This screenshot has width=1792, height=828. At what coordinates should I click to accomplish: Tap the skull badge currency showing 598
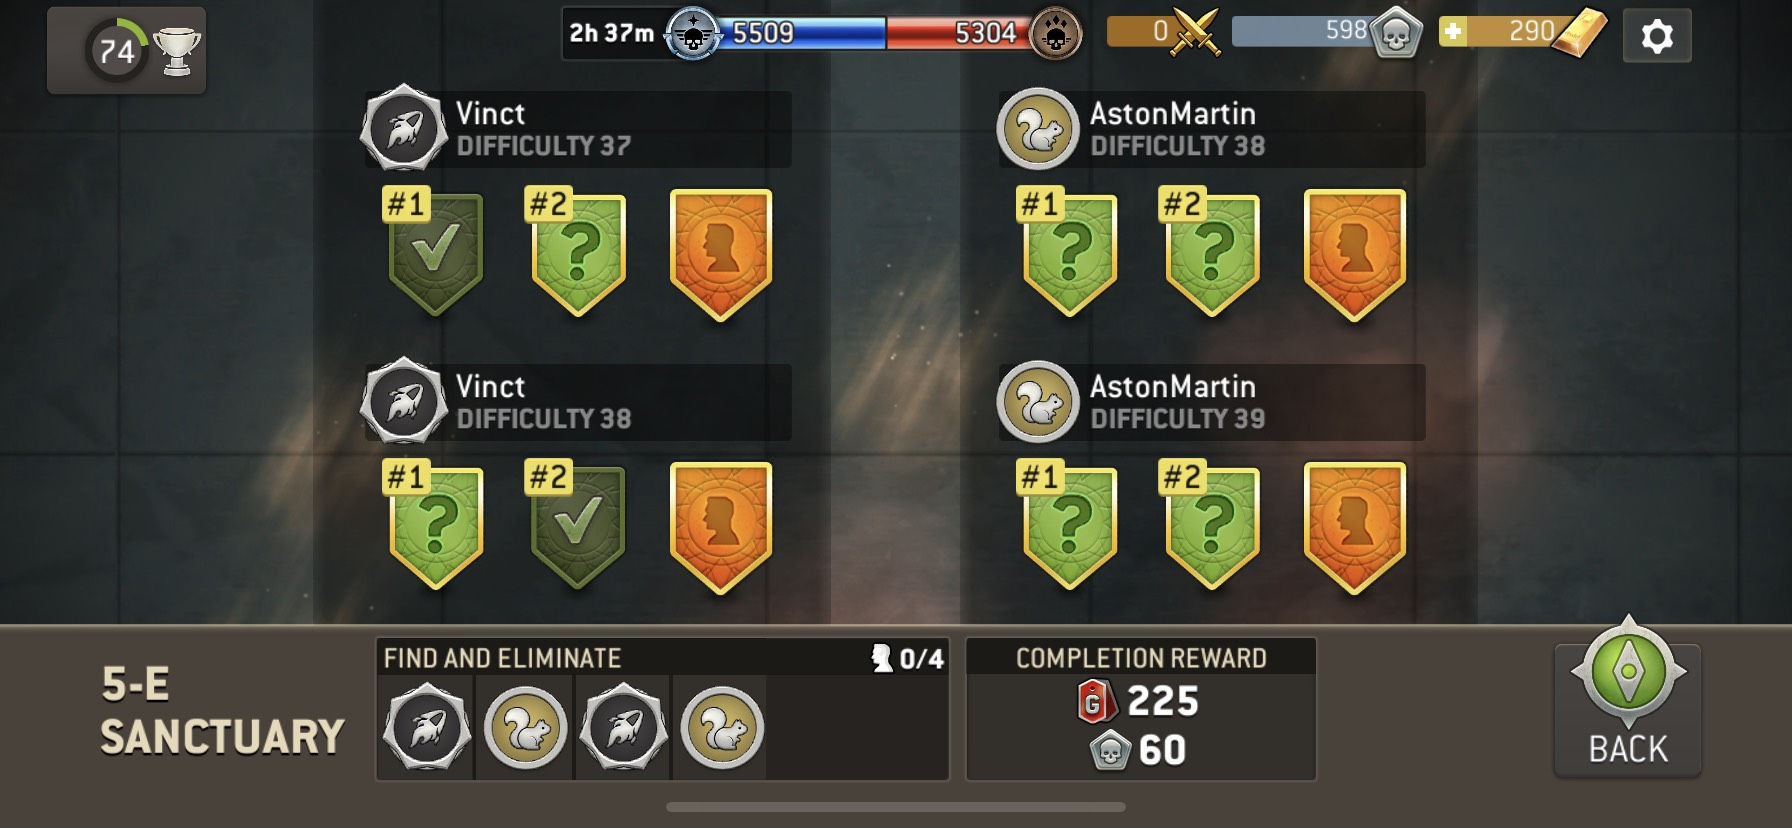point(1396,34)
